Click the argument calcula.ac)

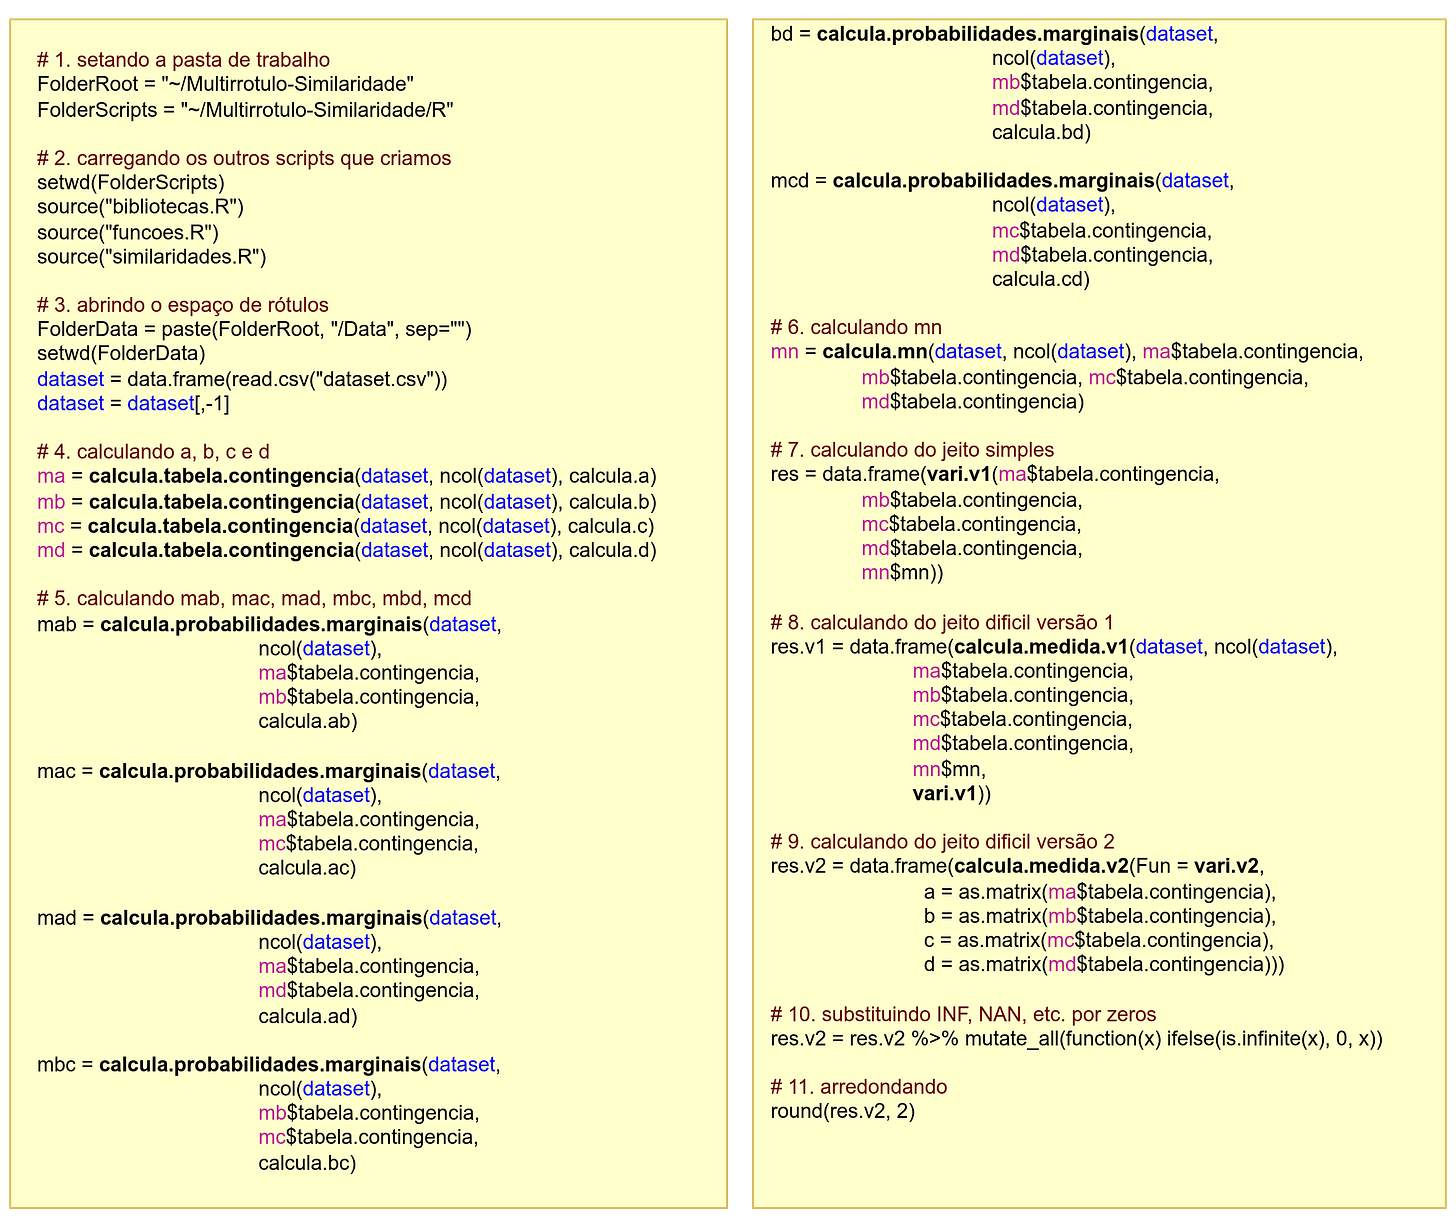[307, 868]
